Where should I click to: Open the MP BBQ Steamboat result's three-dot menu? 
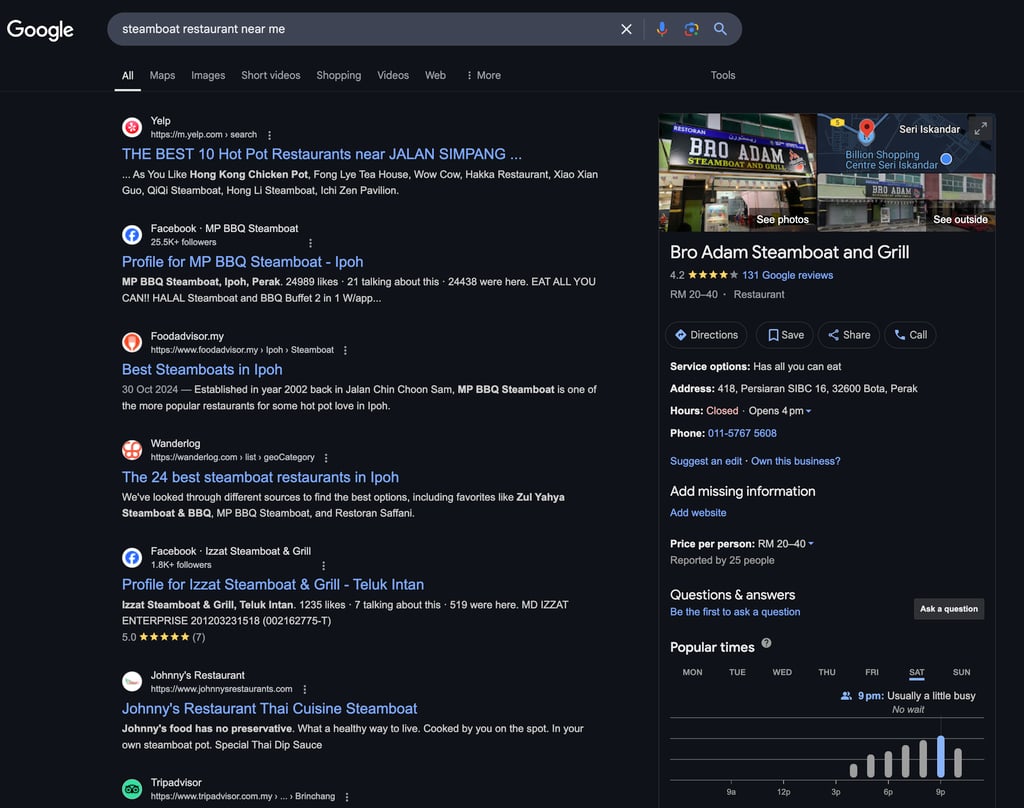310,243
